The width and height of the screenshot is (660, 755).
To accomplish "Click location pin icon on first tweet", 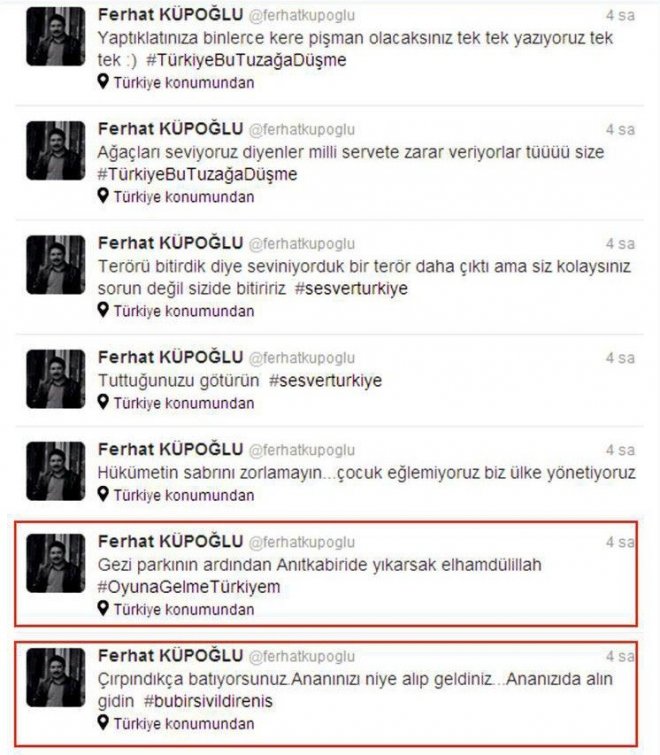I will click(x=103, y=81).
